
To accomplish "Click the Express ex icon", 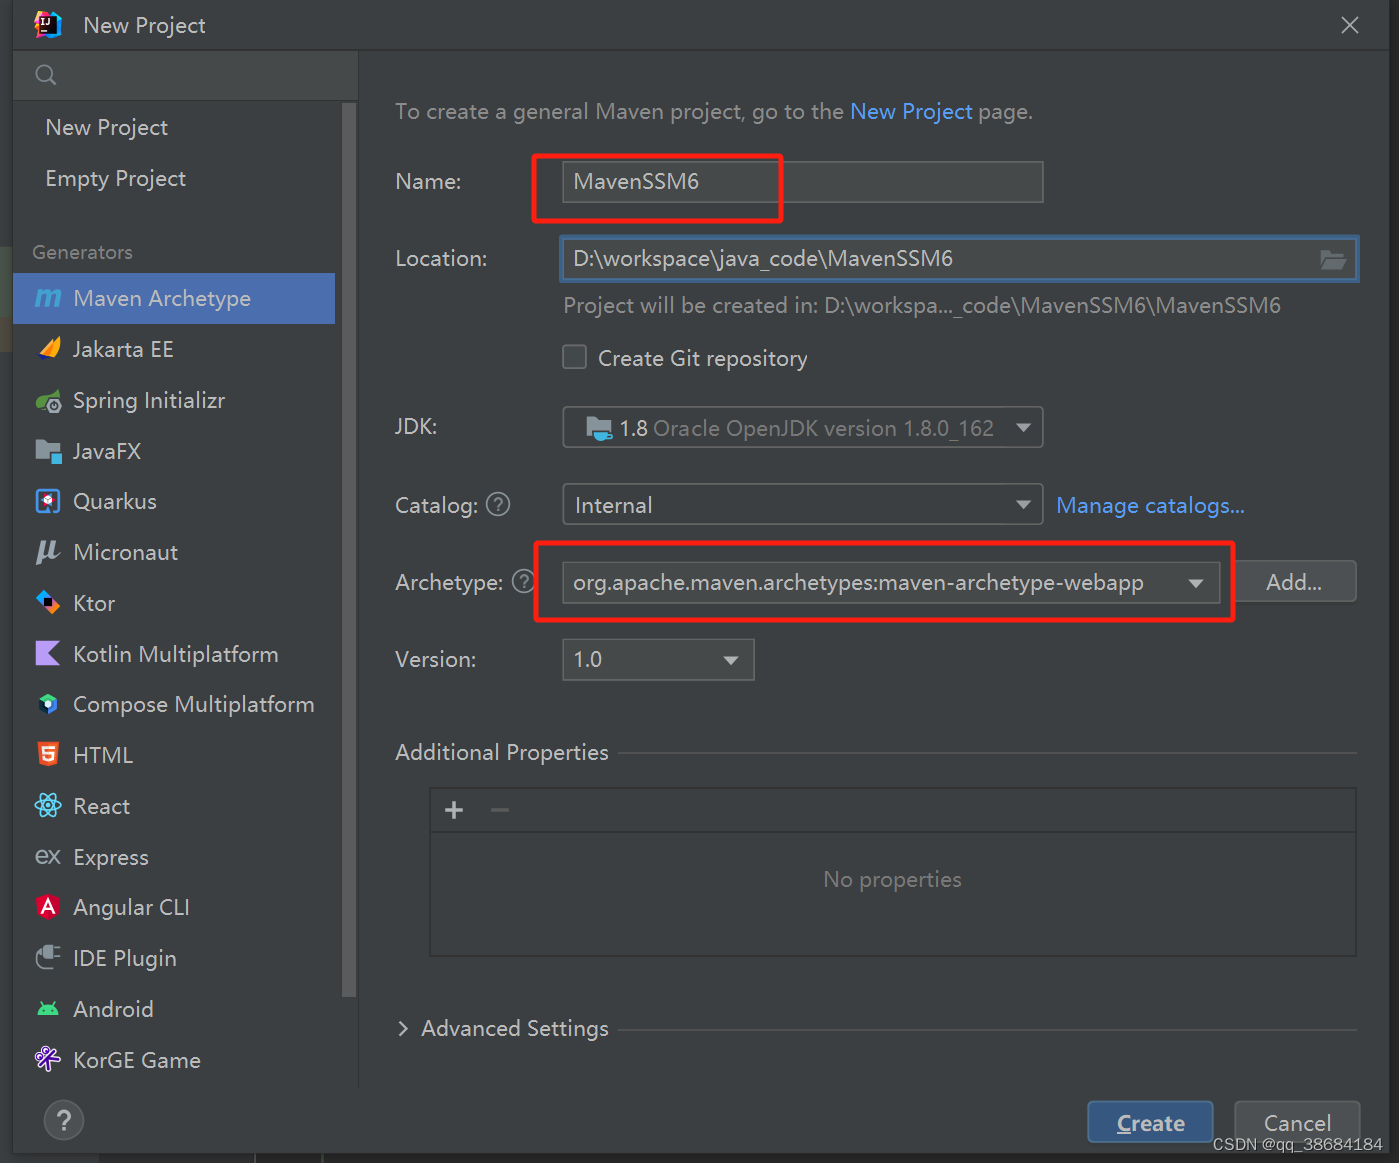I will click(x=48, y=856).
